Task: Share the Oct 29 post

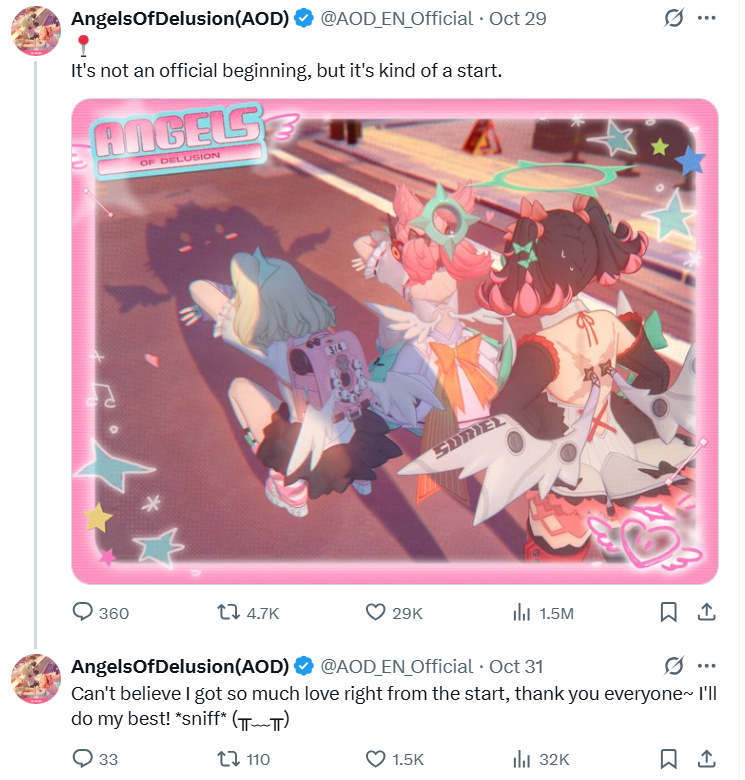Action: (706, 612)
